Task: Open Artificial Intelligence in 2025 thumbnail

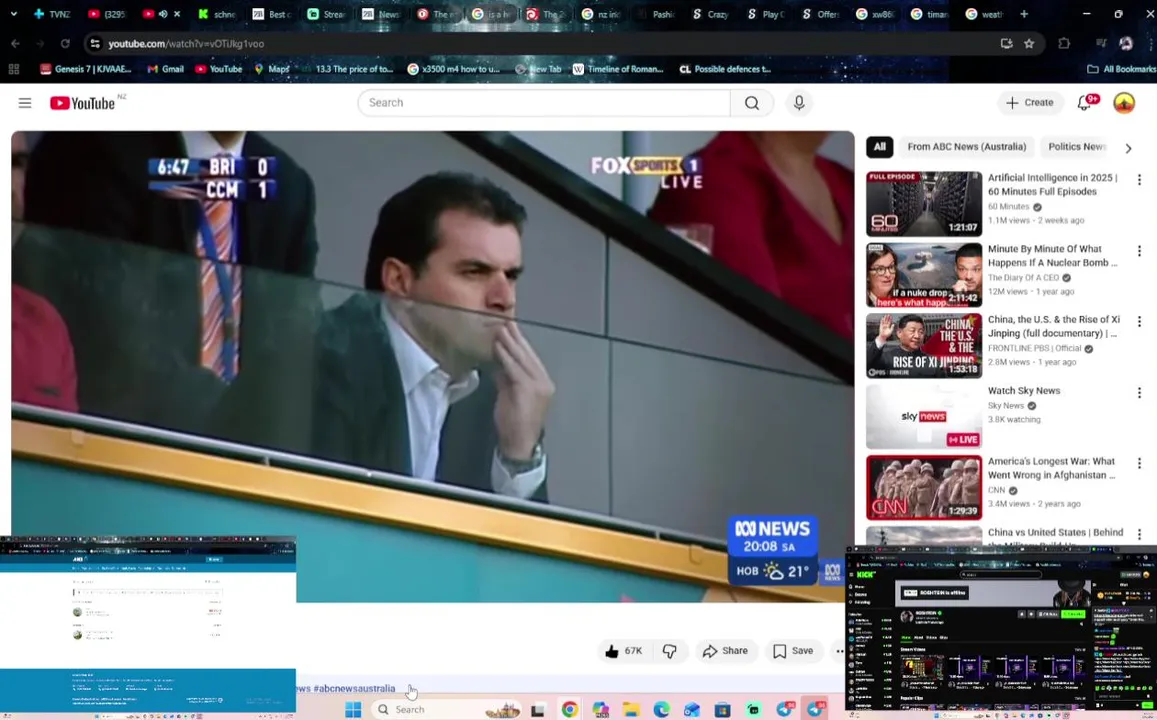Action: (x=924, y=204)
